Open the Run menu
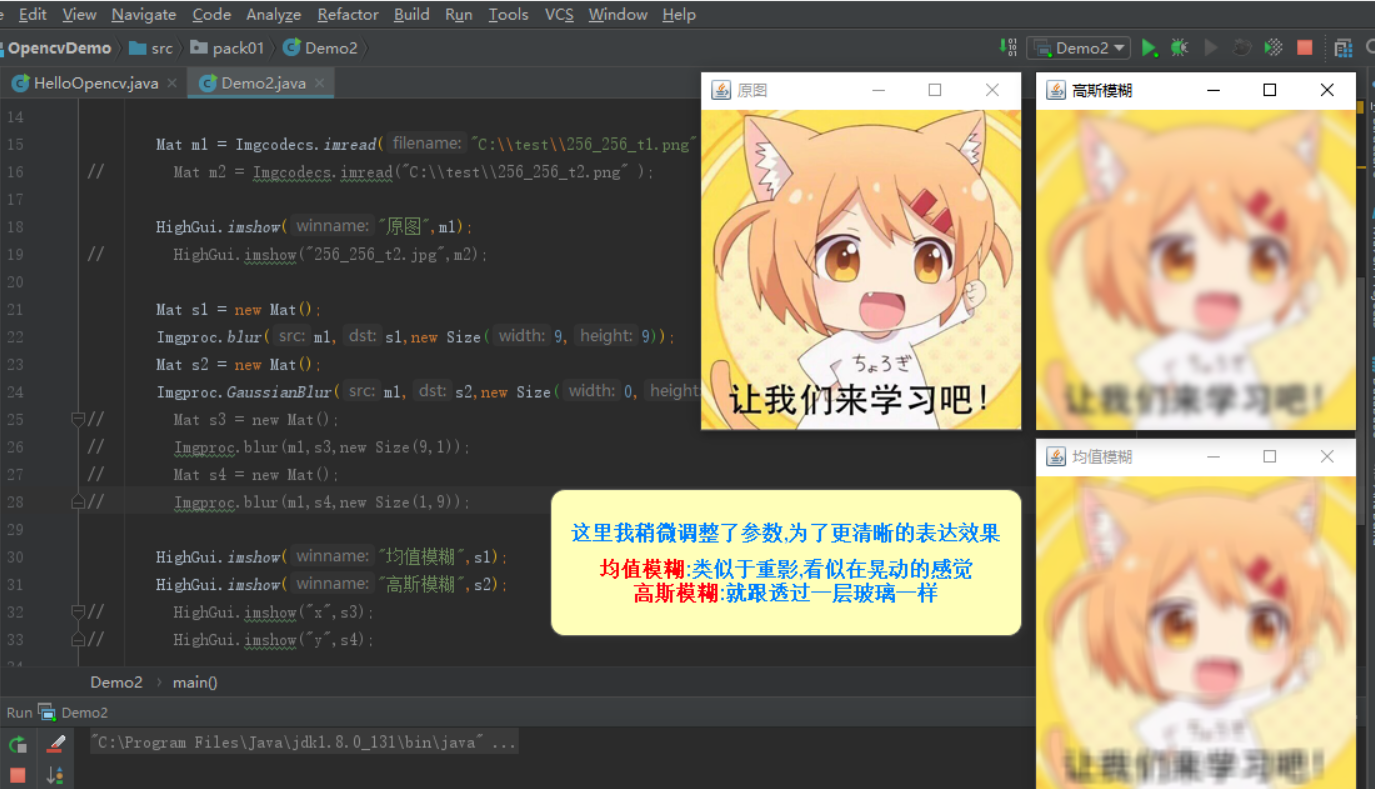The width and height of the screenshot is (1375, 789). 459,14
